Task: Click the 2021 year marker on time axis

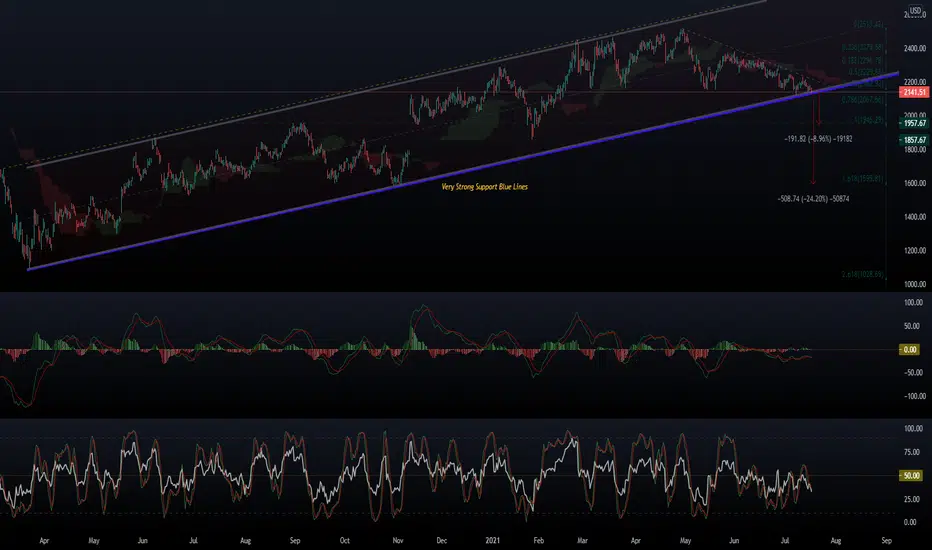Action: click(x=492, y=540)
